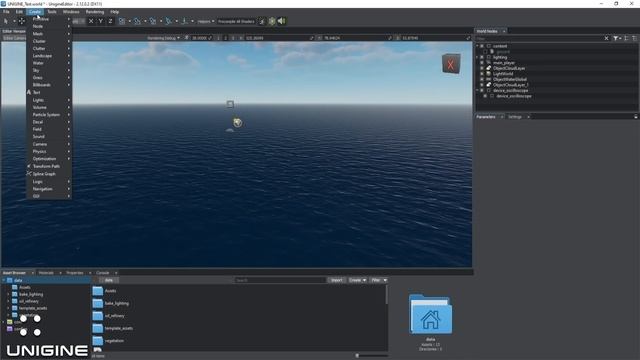Open the Windows menu
The width and height of the screenshot is (640, 360).
pyautogui.click(x=71, y=12)
